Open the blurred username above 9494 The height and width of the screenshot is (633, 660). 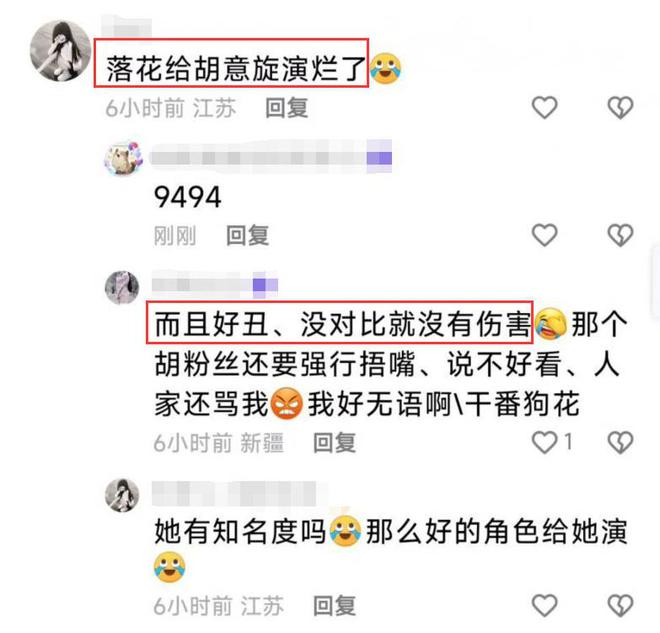(271, 158)
